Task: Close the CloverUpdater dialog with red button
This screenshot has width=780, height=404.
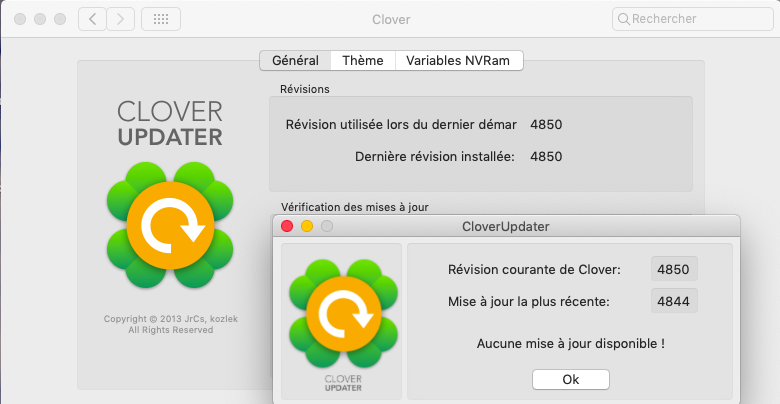Action: click(287, 226)
